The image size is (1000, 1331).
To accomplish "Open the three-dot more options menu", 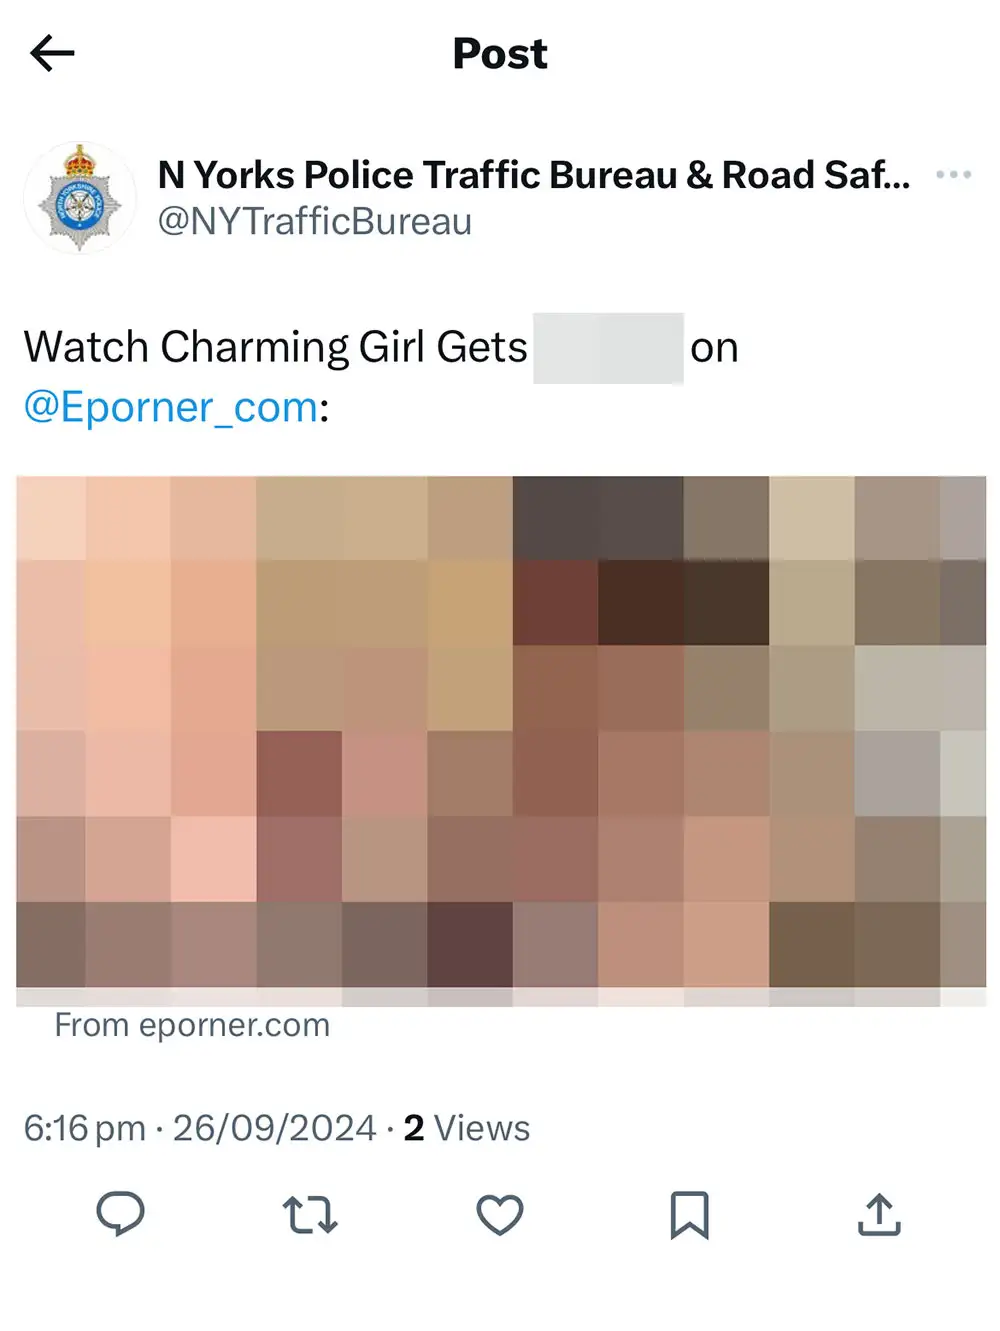I will [x=953, y=175].
